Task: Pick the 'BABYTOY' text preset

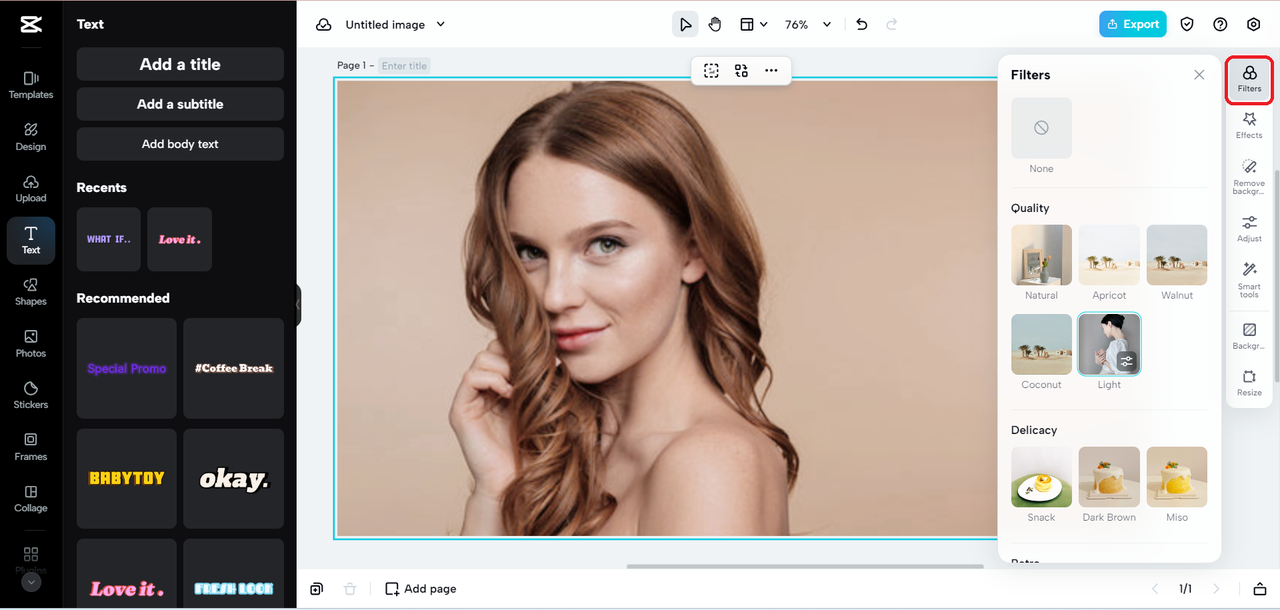Action: coord(127,479)
